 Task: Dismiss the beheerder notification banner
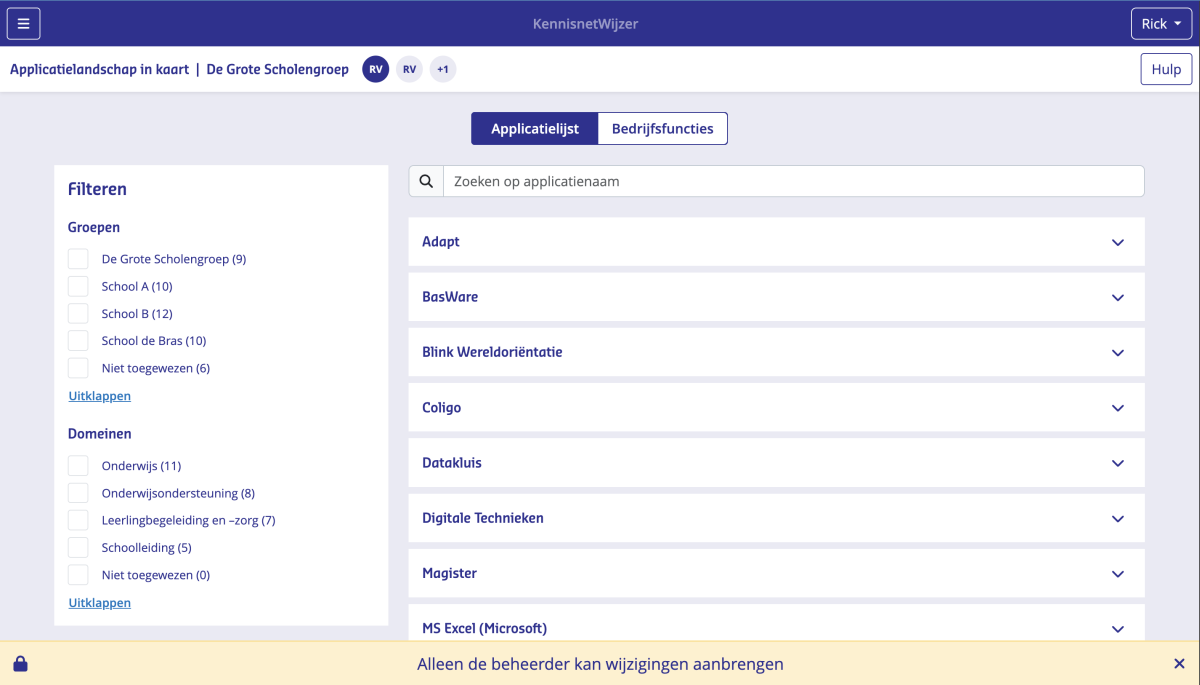point(1179,664)
